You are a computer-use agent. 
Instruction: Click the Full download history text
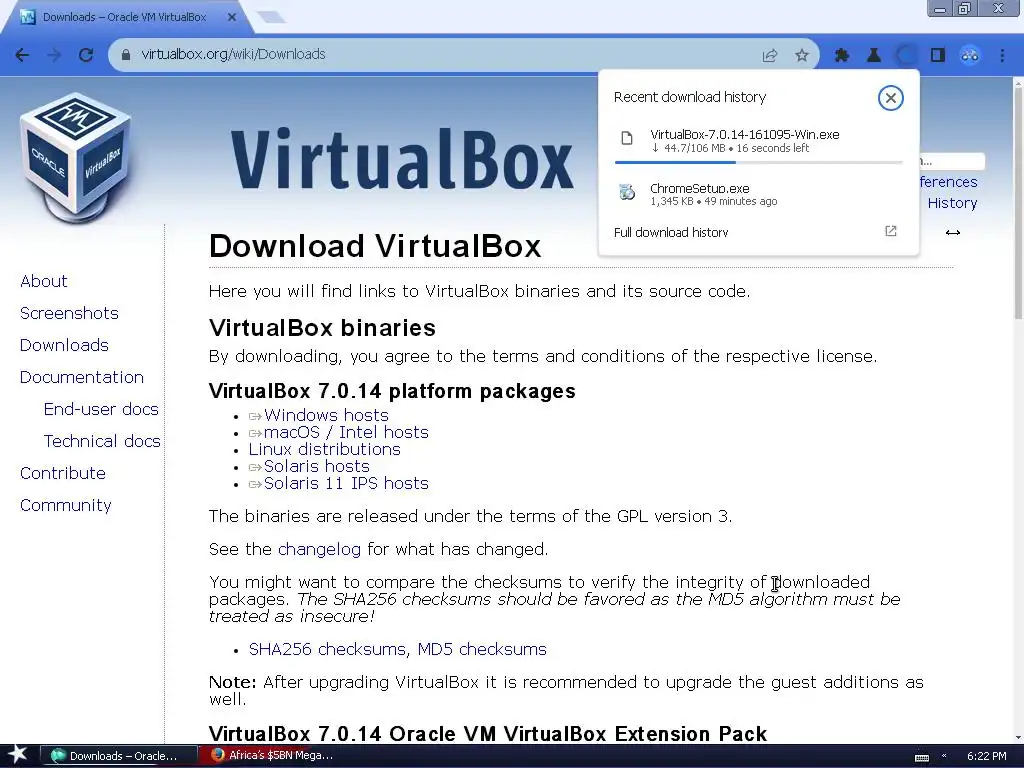[671, 232]
